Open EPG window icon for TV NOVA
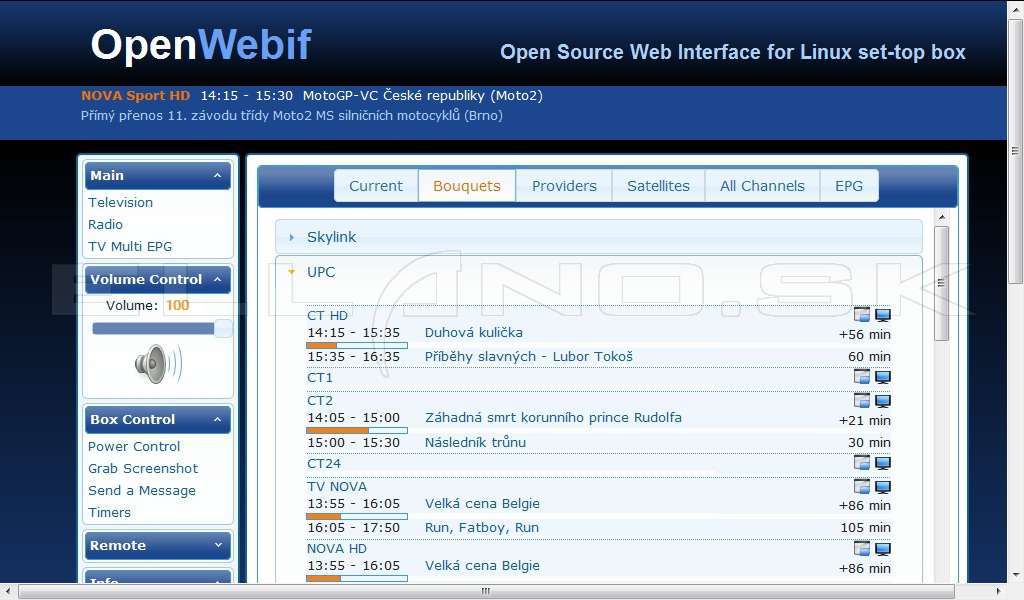This screenshot has height=600, width=1024. (x=861, y=486)
